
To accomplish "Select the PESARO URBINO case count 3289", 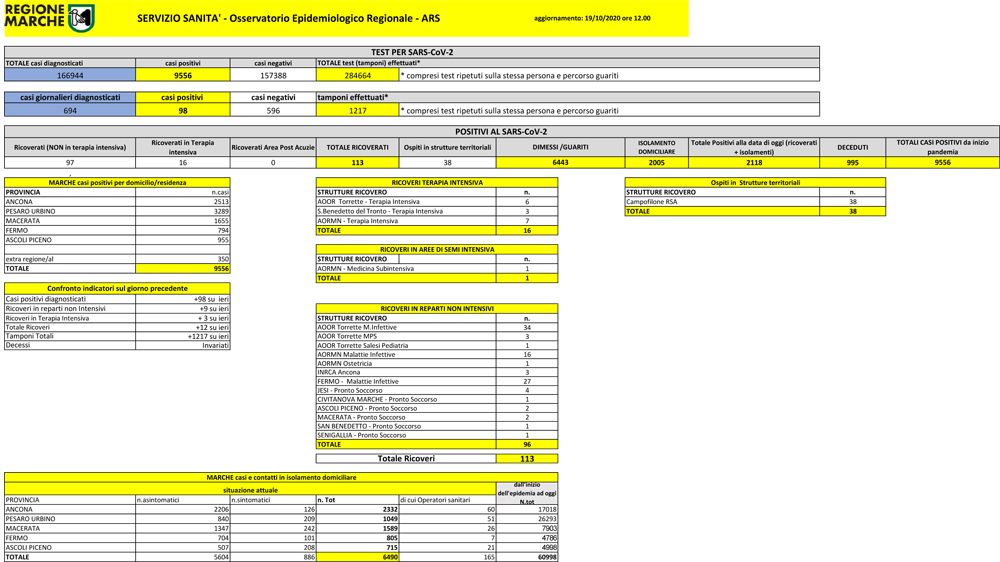I will tap(221, 211).
